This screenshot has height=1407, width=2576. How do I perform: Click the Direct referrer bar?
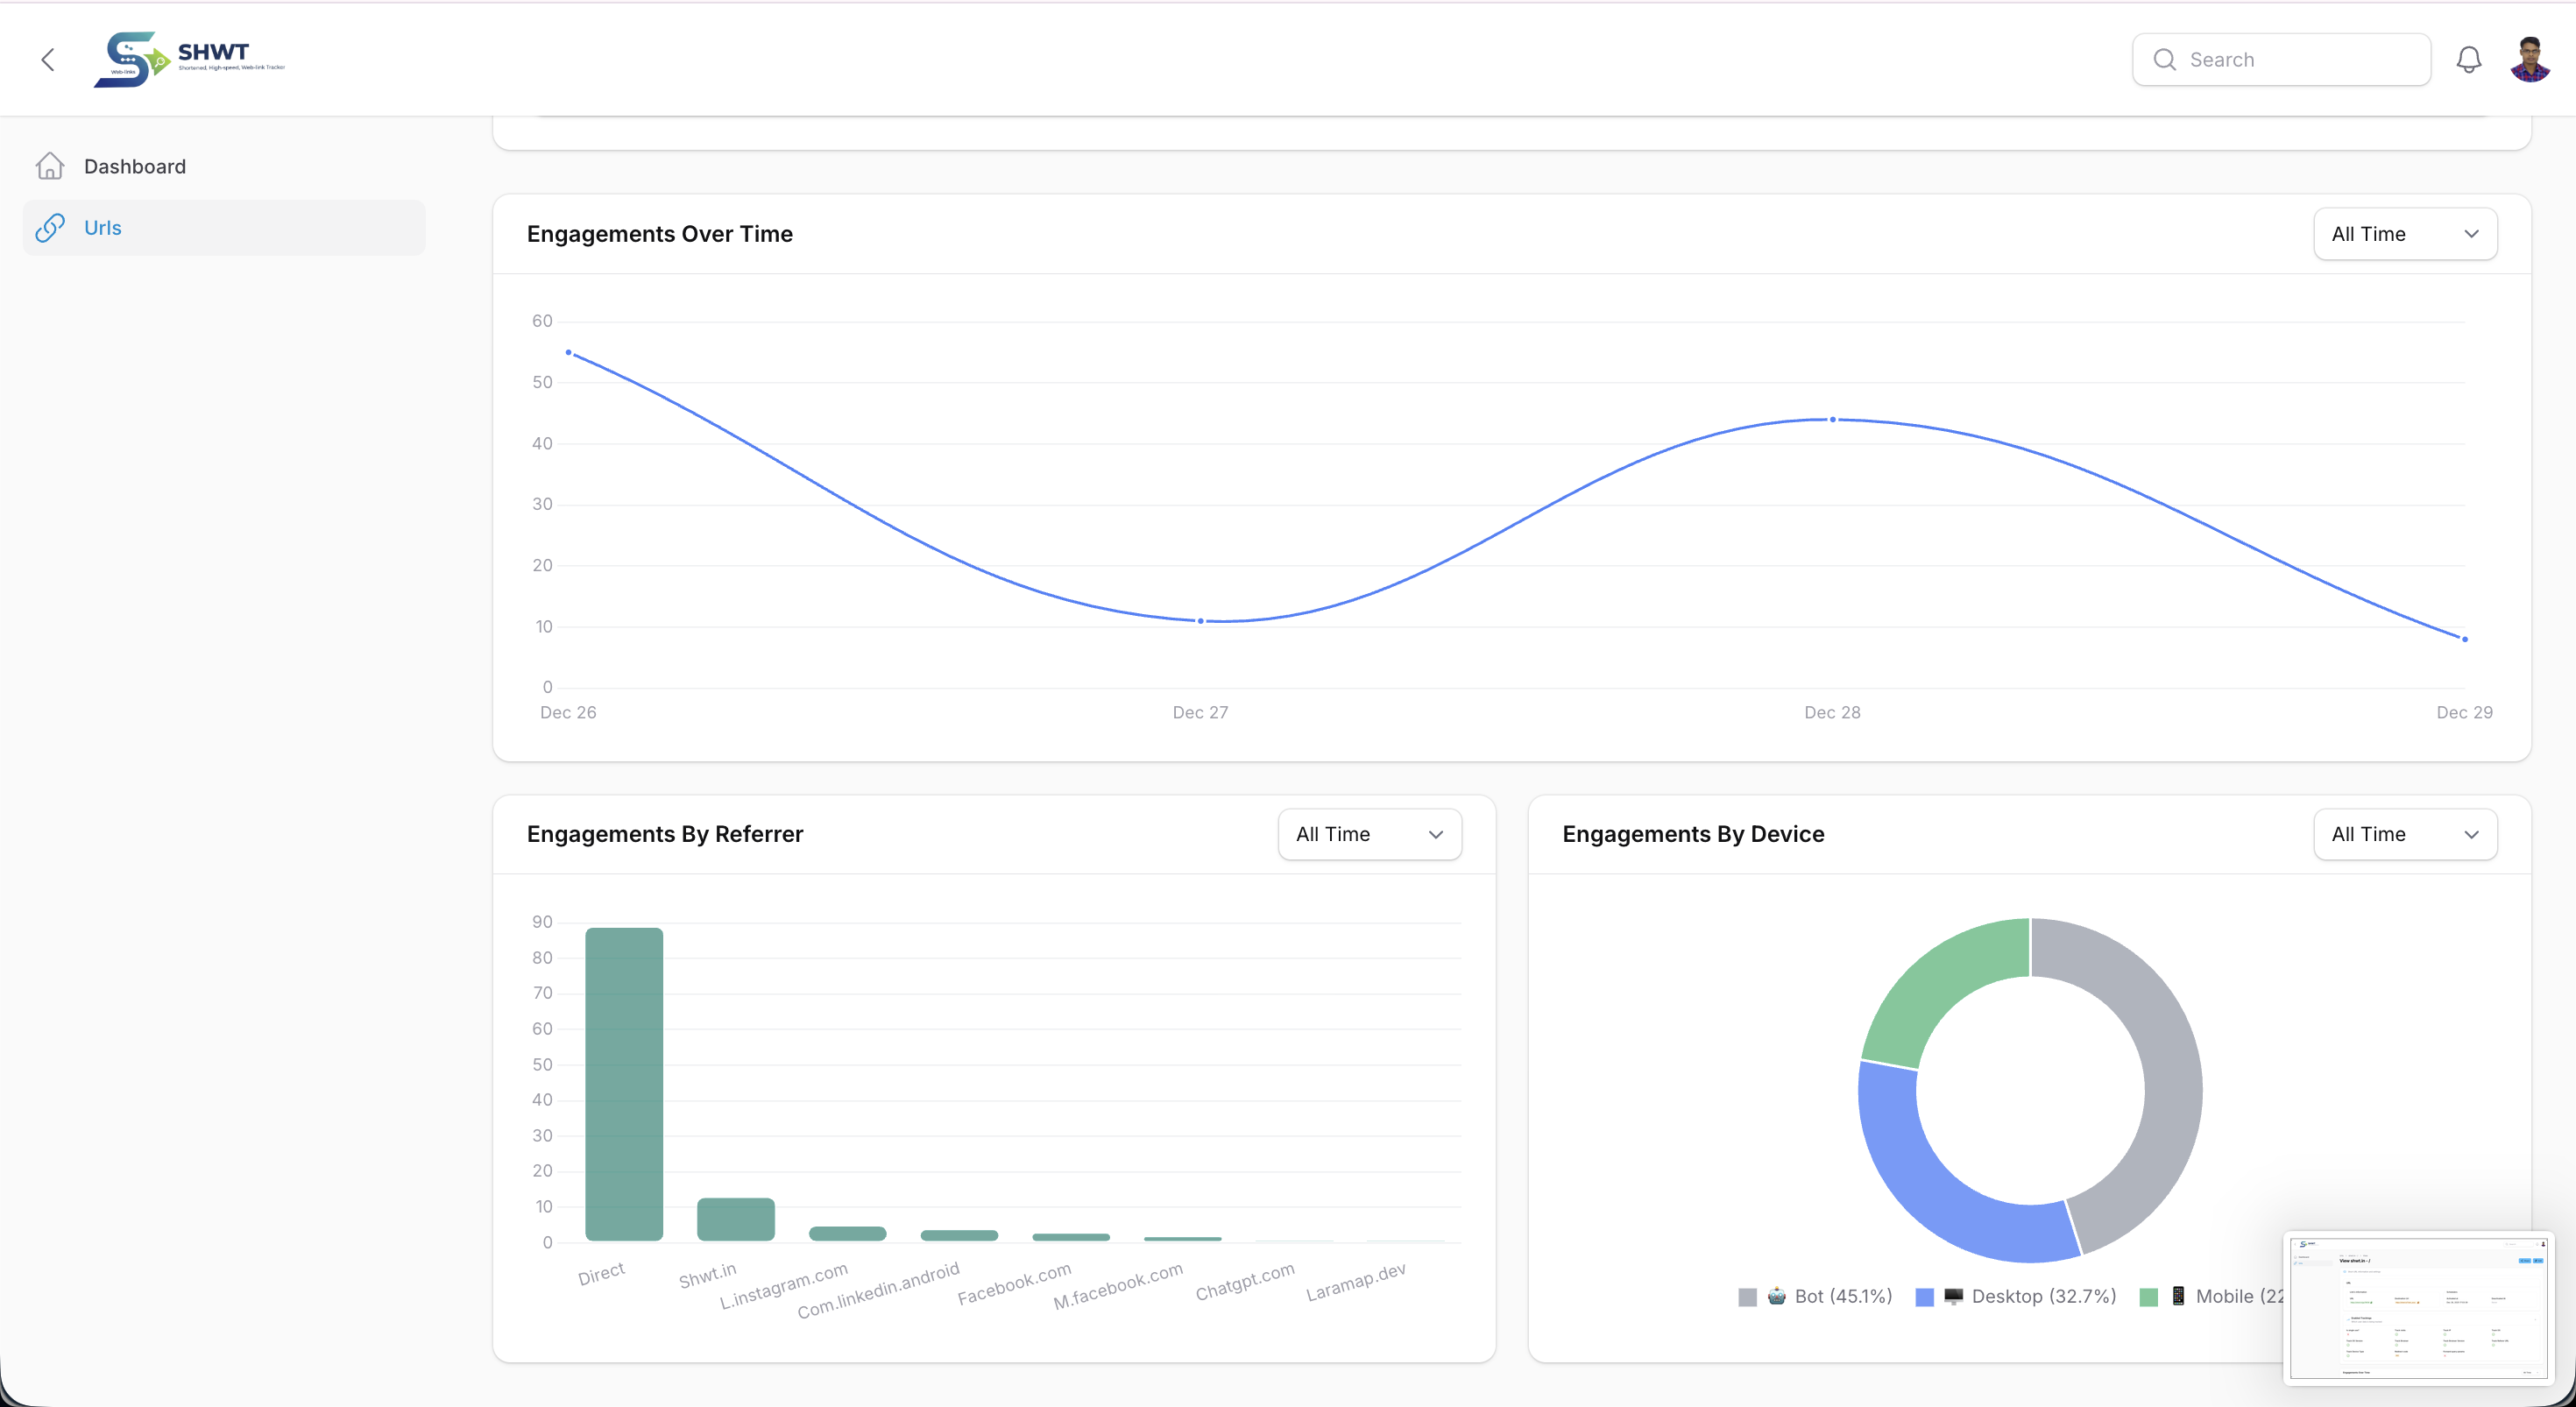624,1083
